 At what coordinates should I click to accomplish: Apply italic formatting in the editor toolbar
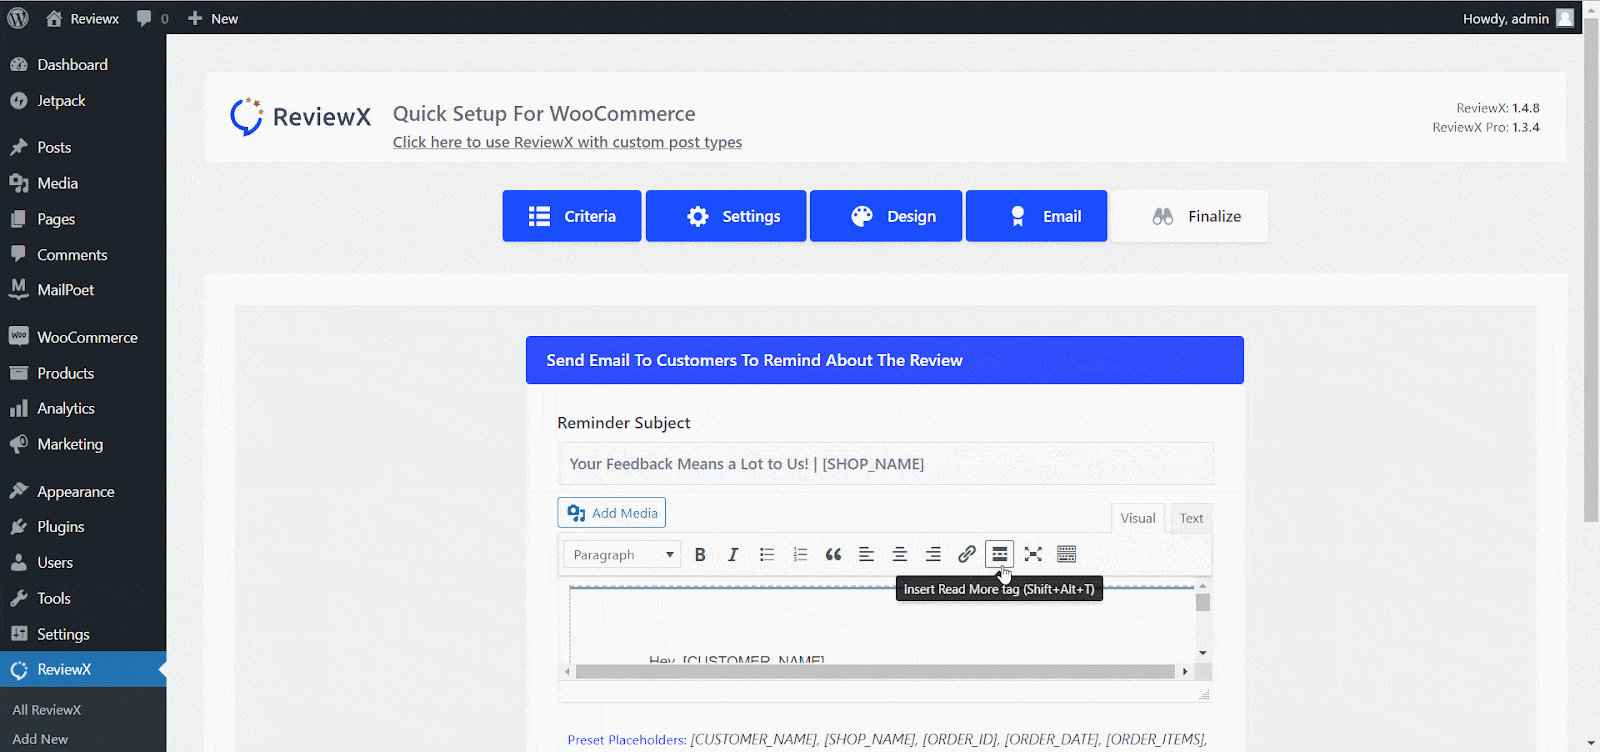click(x=733, y=555)
